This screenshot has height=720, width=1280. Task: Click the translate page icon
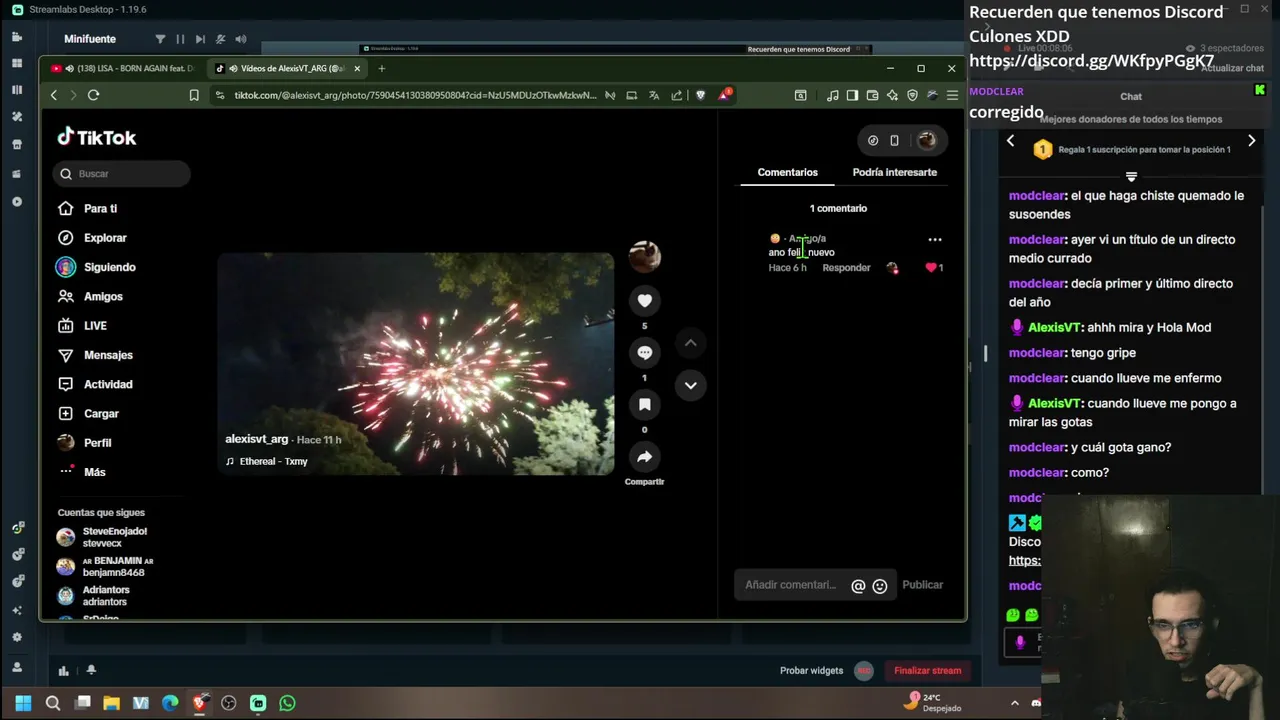(x=654, y=95)
